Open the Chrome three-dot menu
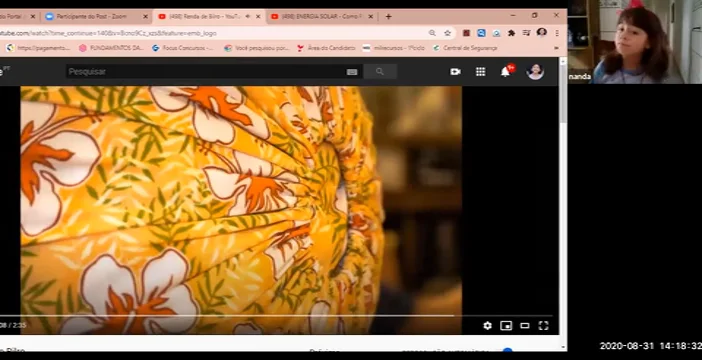 pyautogui.click(x=557, y=33)
